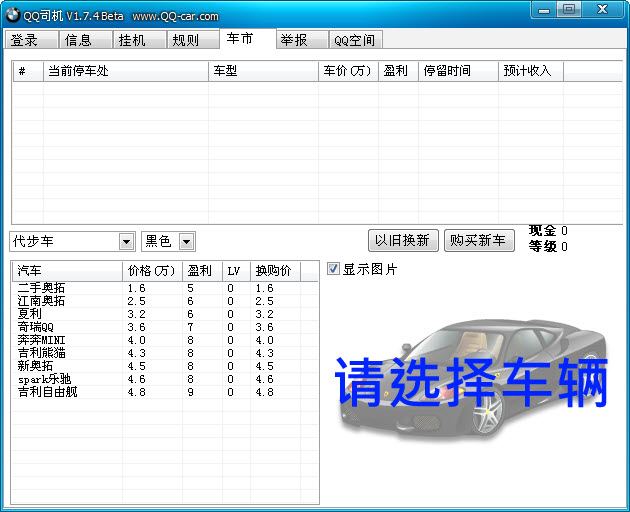The width and height of the screenshot is (630, 512).
Task: Select the 吉利熊猫 car row
Action: [x=165, y=353]
